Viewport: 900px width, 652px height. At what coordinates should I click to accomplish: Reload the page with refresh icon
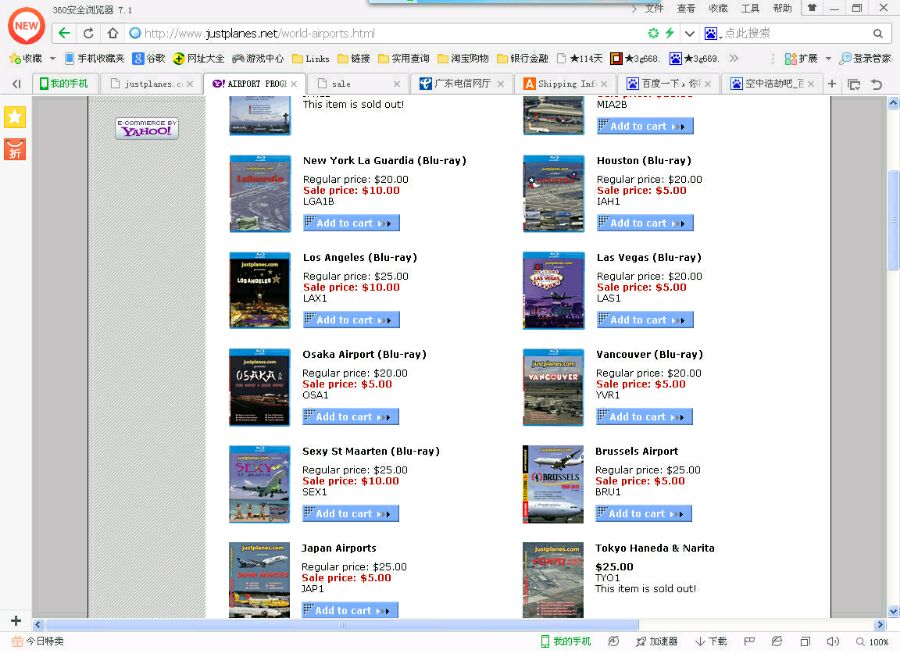point(88,33)
